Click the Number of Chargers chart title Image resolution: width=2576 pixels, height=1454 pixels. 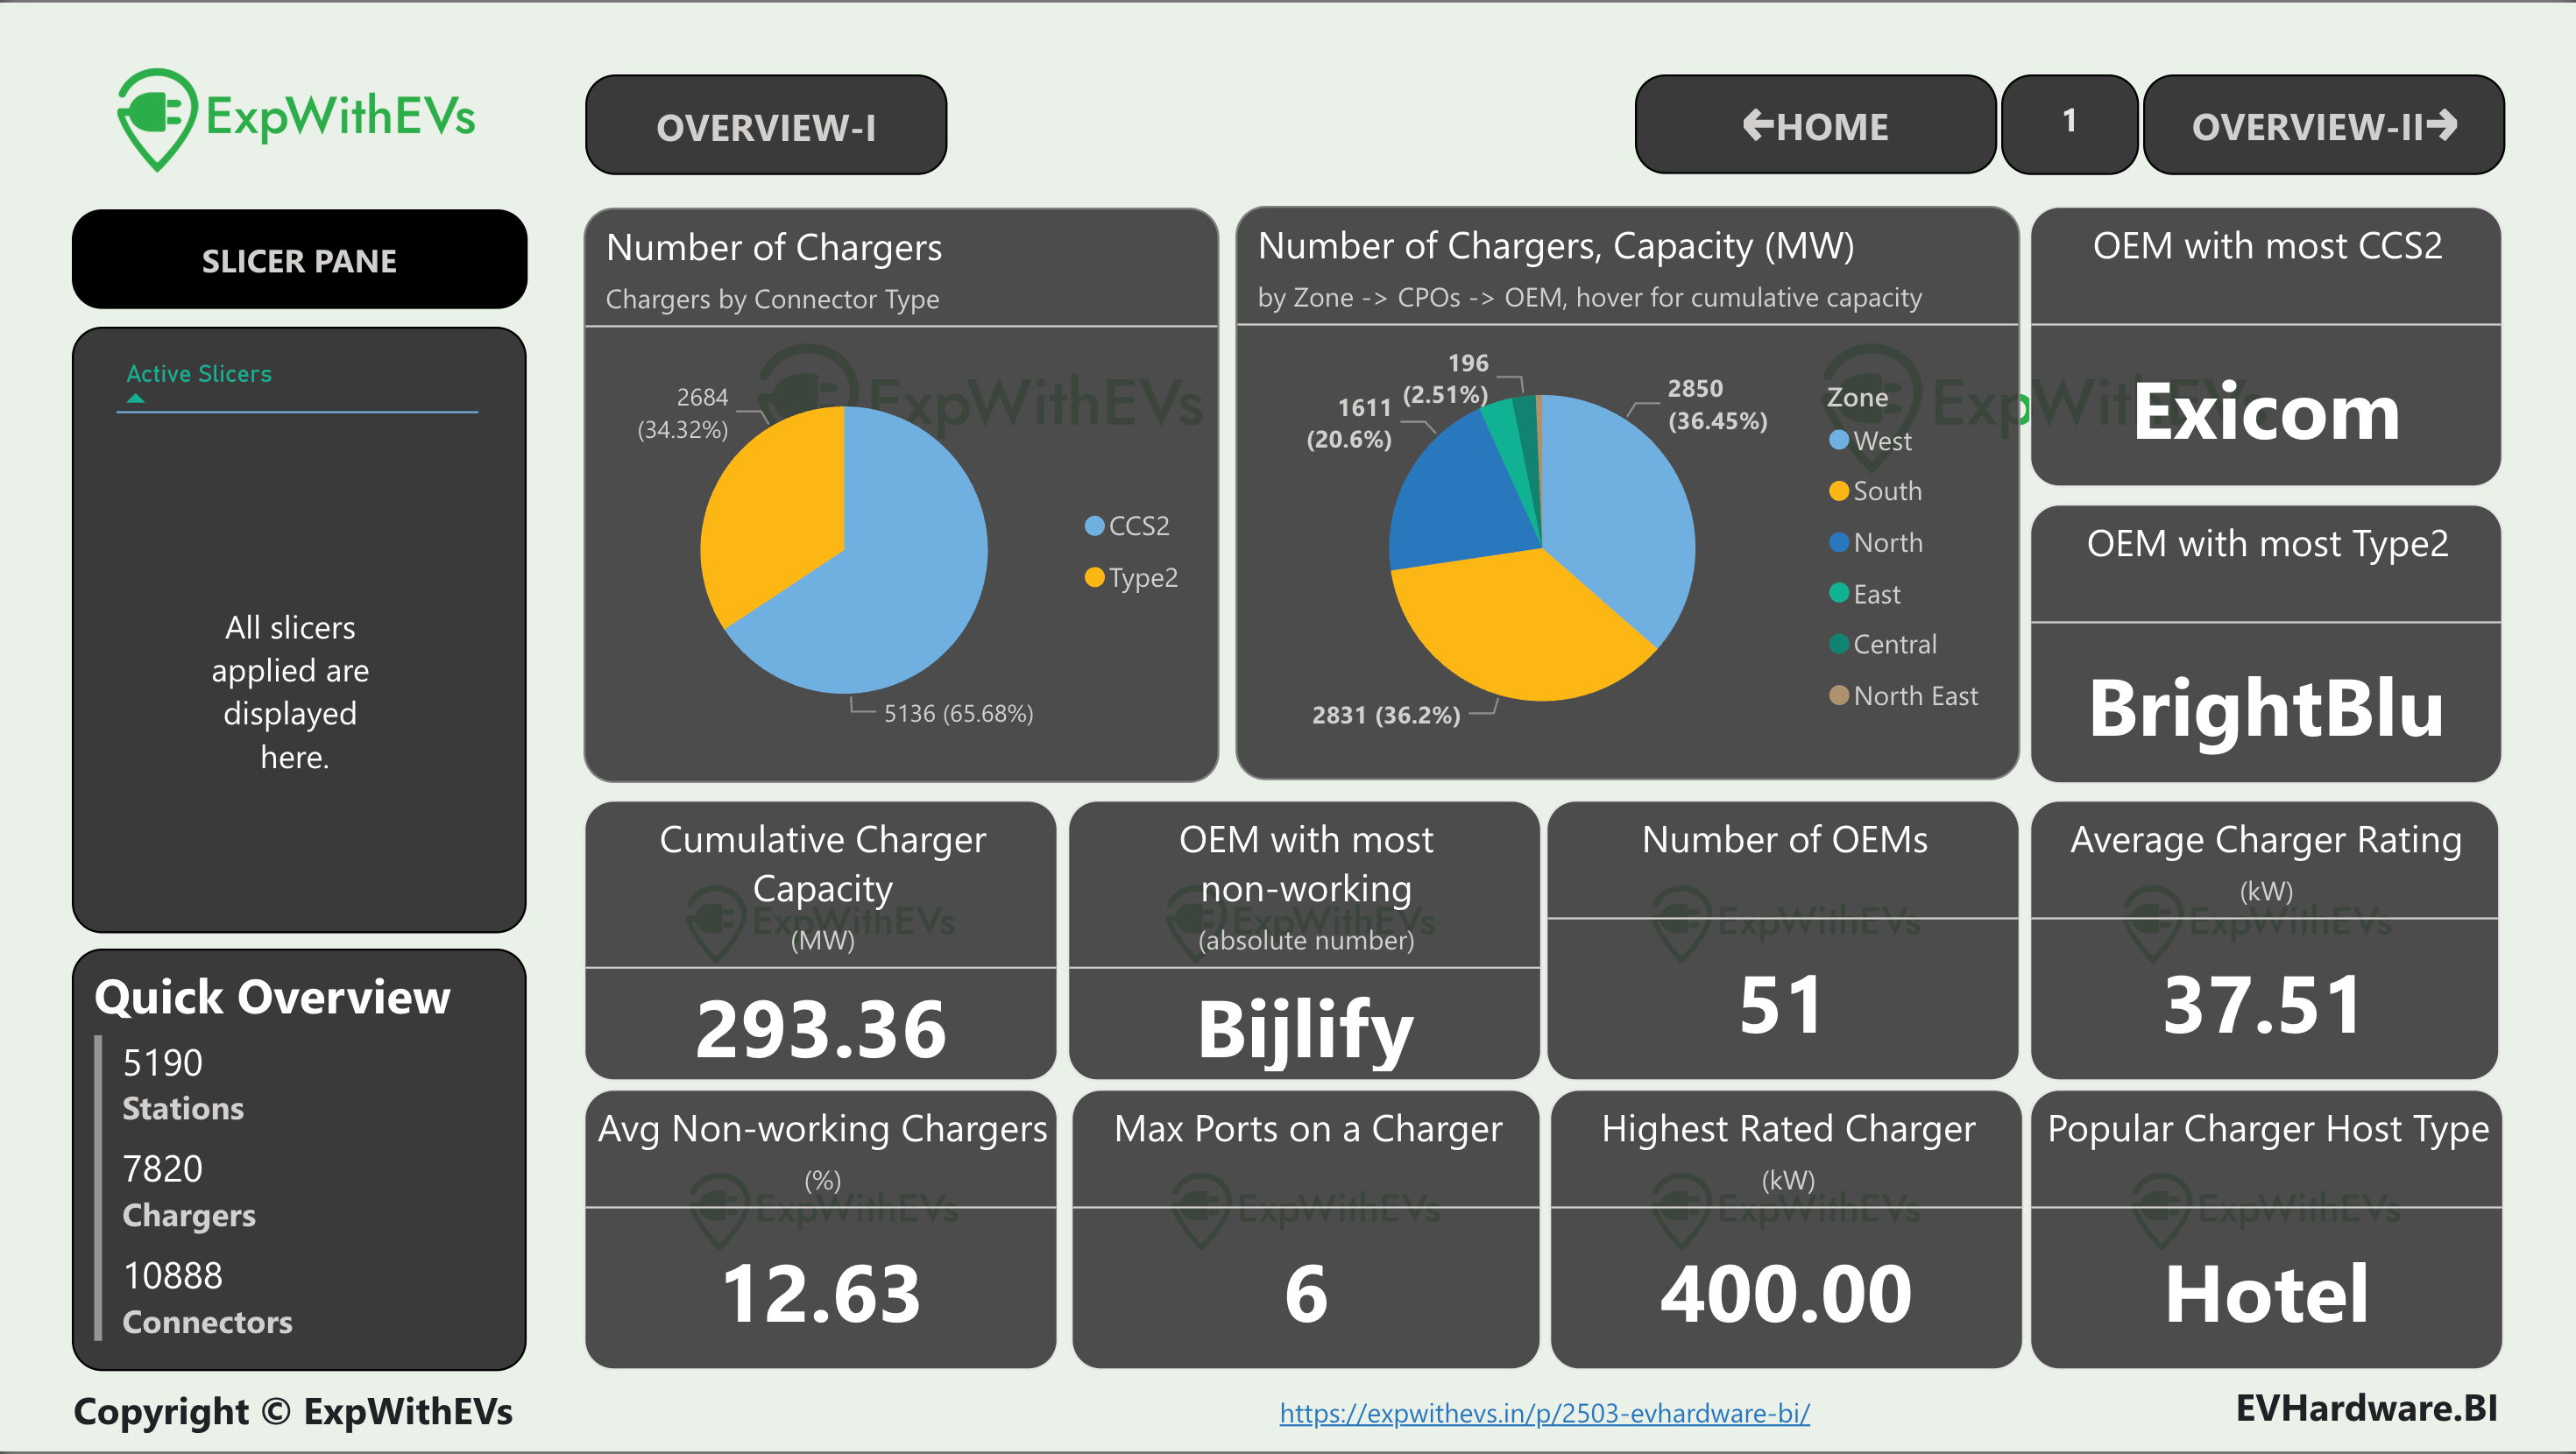pyautogui.click(x=774, y=247)
